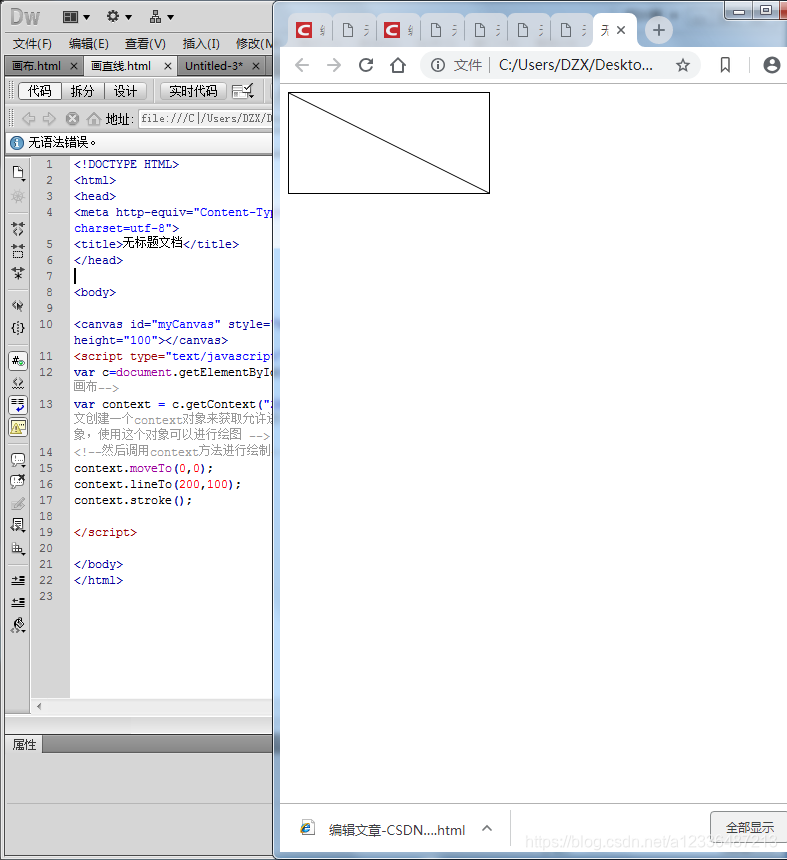Click Apply Comment icon
Image resolution: width=787 pixels, height=860 pixels.
point(18,460)
